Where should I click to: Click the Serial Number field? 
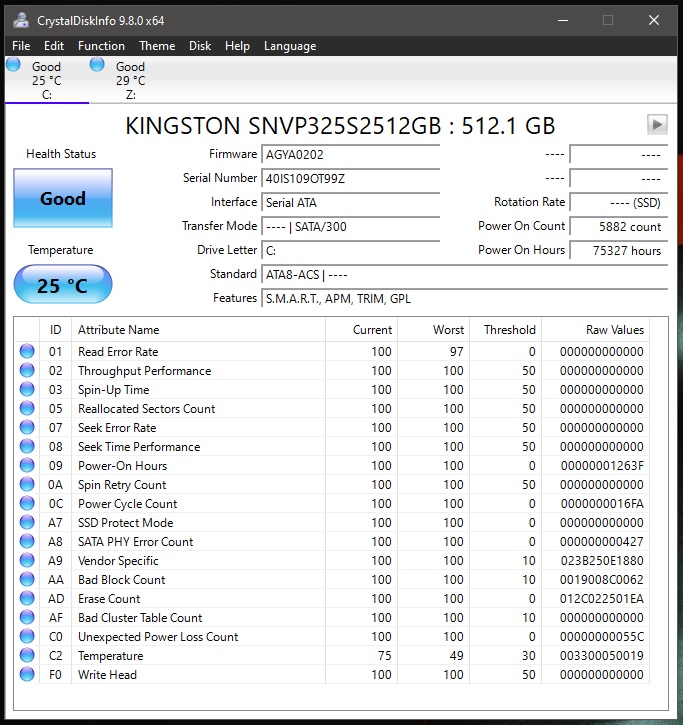pos(351,178)
